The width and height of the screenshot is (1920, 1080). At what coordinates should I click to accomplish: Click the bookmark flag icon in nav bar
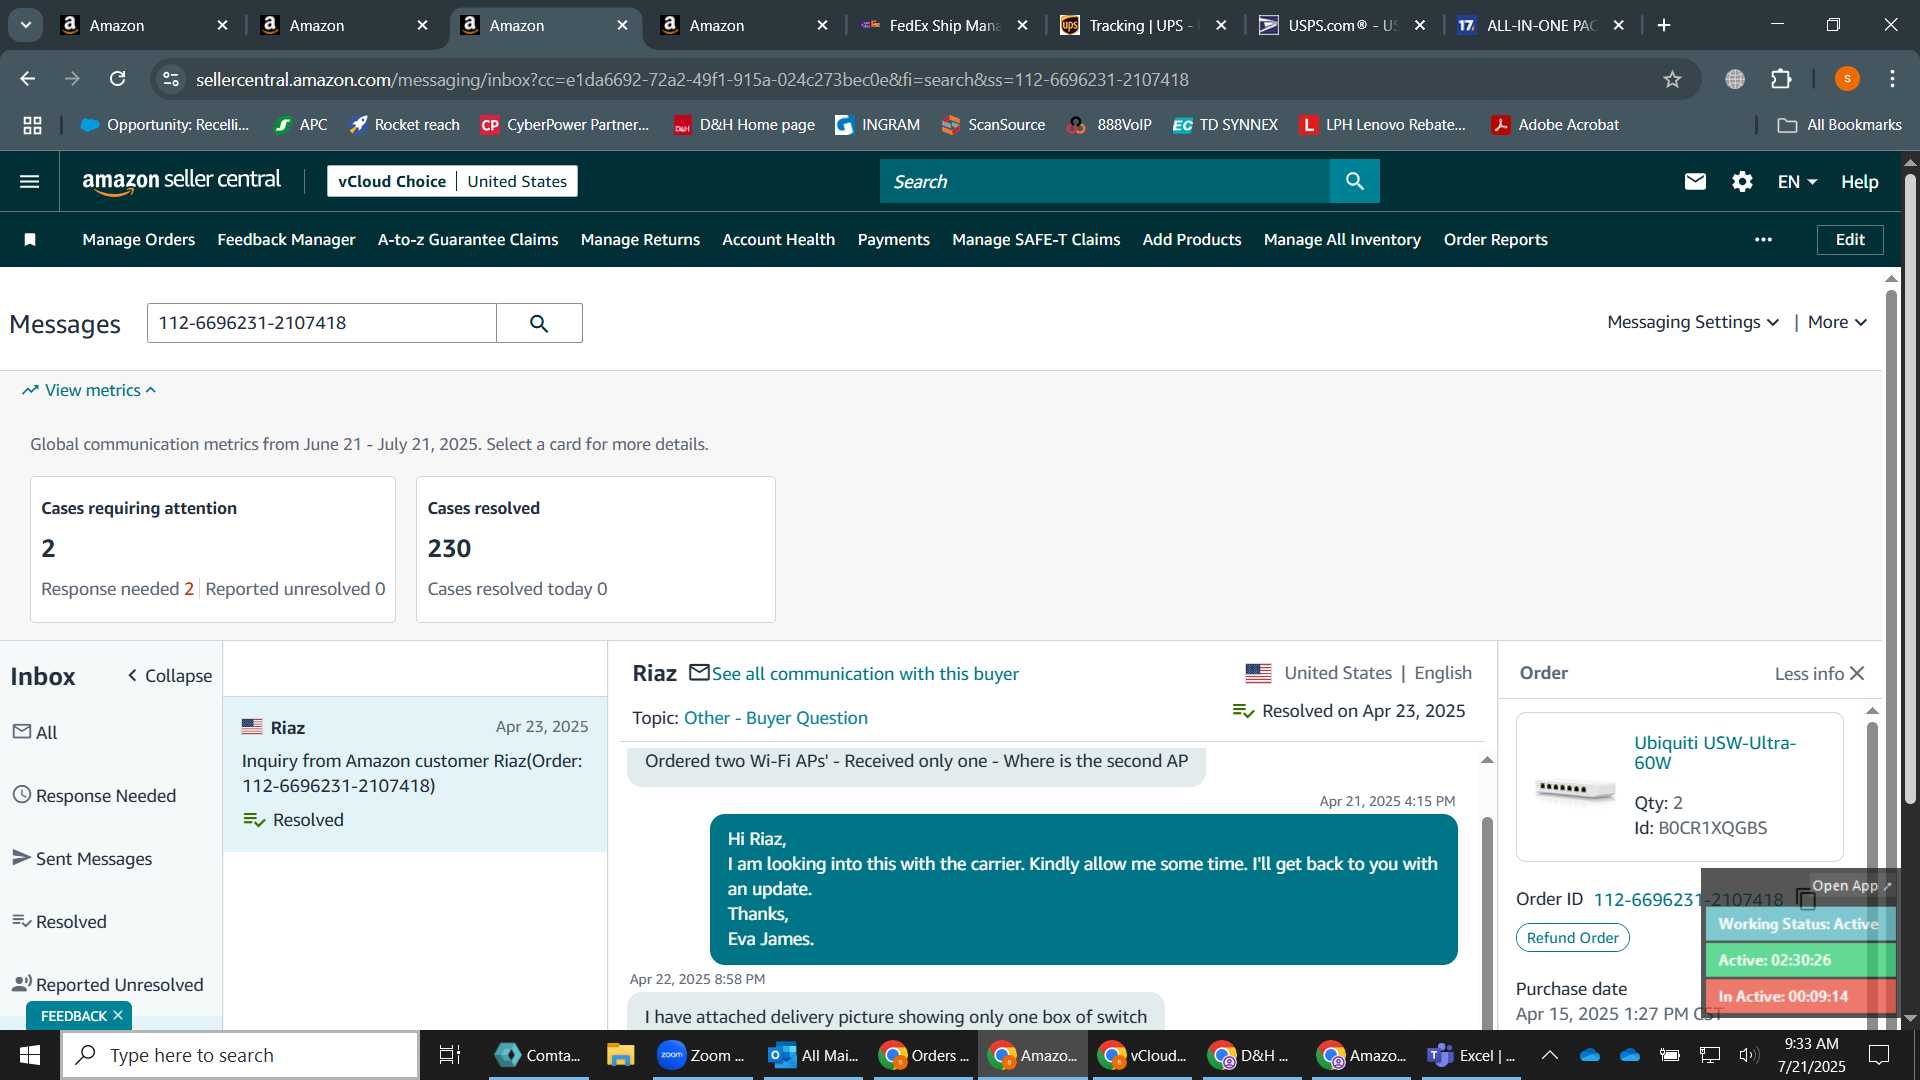[x=30, y=239]
